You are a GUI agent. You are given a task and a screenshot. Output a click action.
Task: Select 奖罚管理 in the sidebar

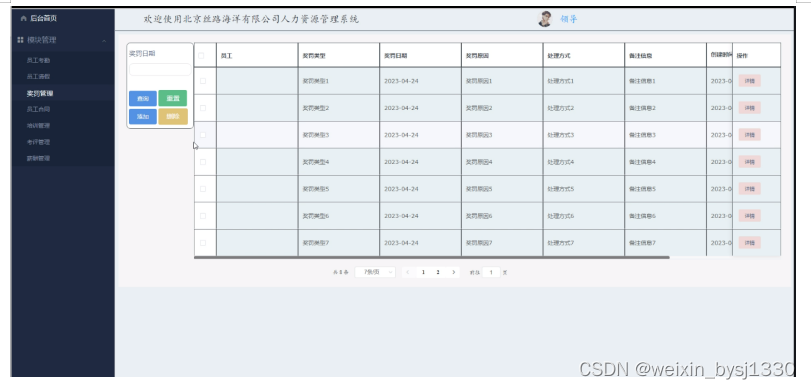tap(40, 94)
